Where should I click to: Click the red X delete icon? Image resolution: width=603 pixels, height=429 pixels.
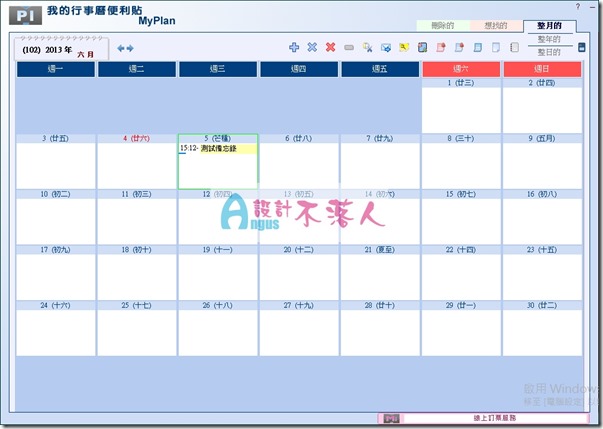point(330,47)
